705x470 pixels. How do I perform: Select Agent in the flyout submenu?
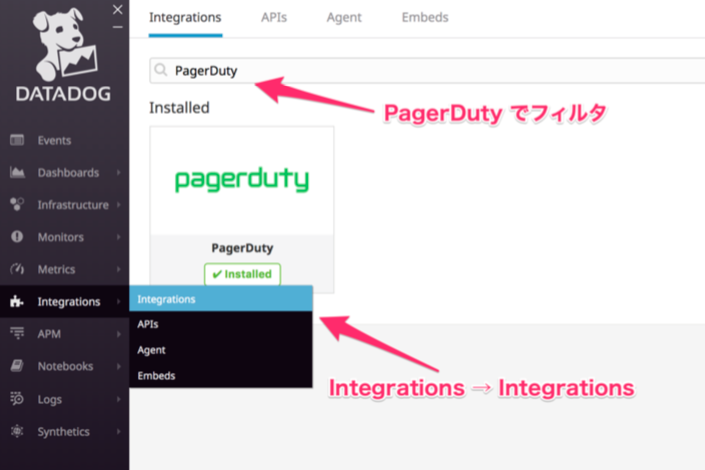(x=221, y=349)
